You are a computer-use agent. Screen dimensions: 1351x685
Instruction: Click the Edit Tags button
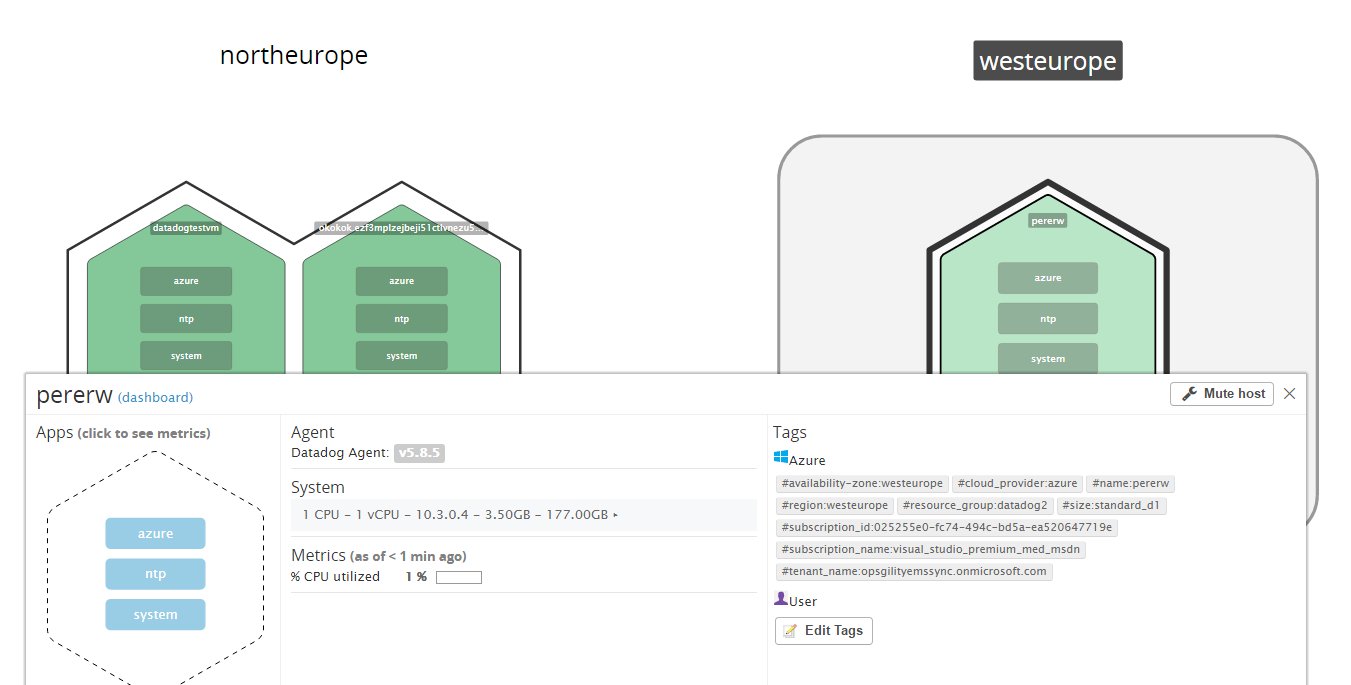[824, 631]
